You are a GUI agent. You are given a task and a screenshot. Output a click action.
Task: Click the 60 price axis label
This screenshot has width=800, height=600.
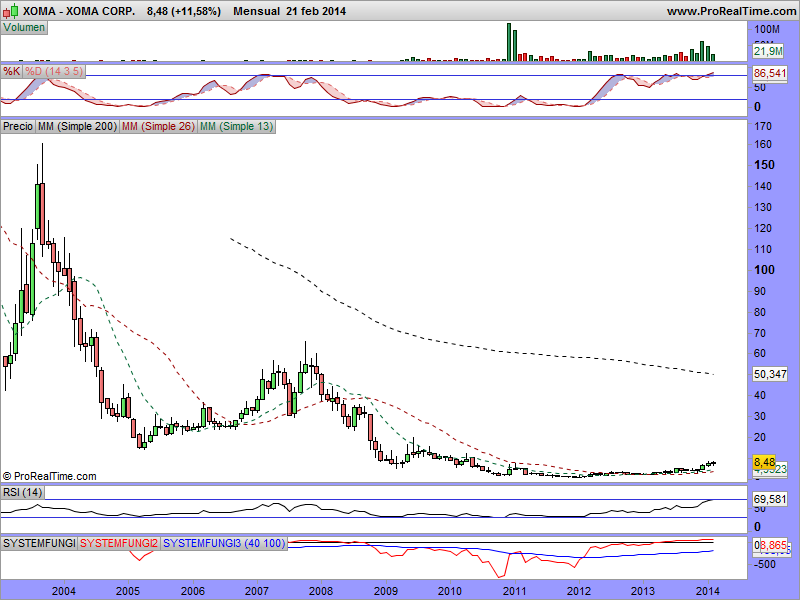pos(760,353)
